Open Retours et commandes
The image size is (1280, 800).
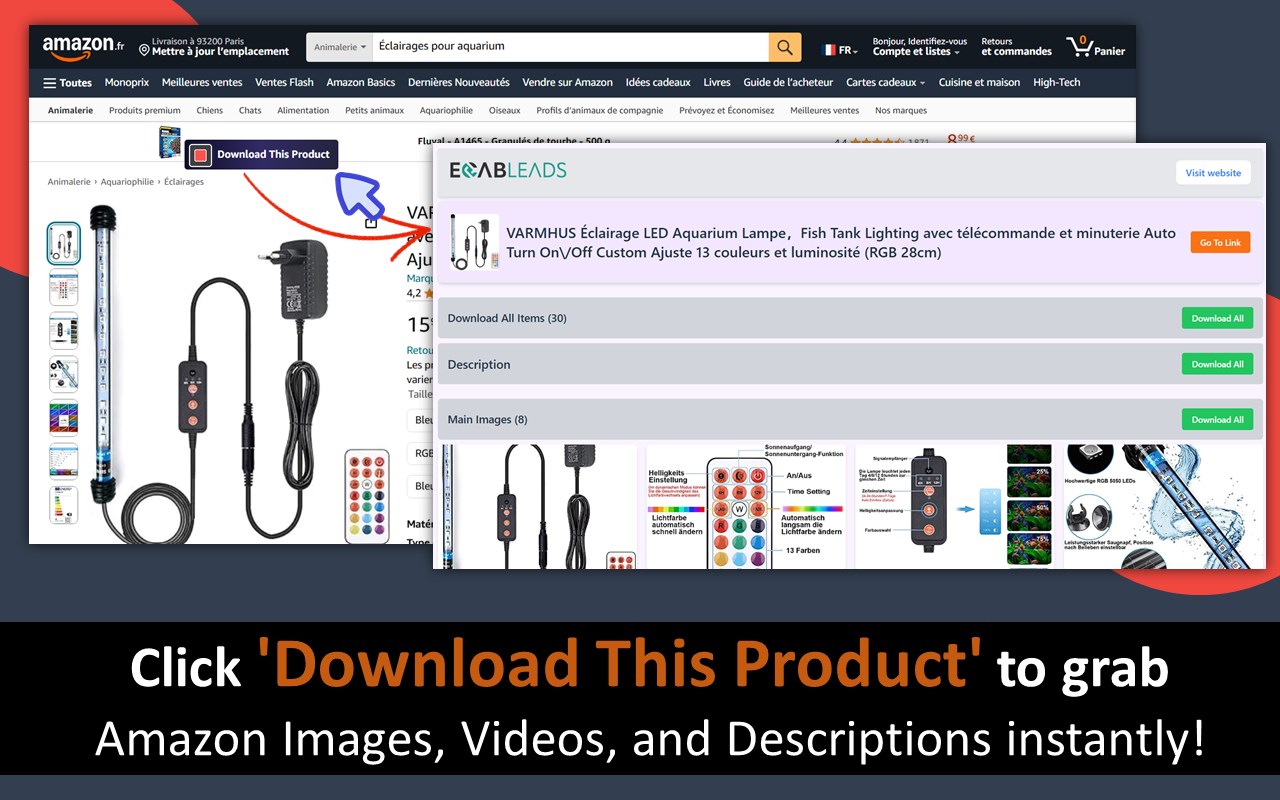pyautogui.click(x=1016, y=46)
